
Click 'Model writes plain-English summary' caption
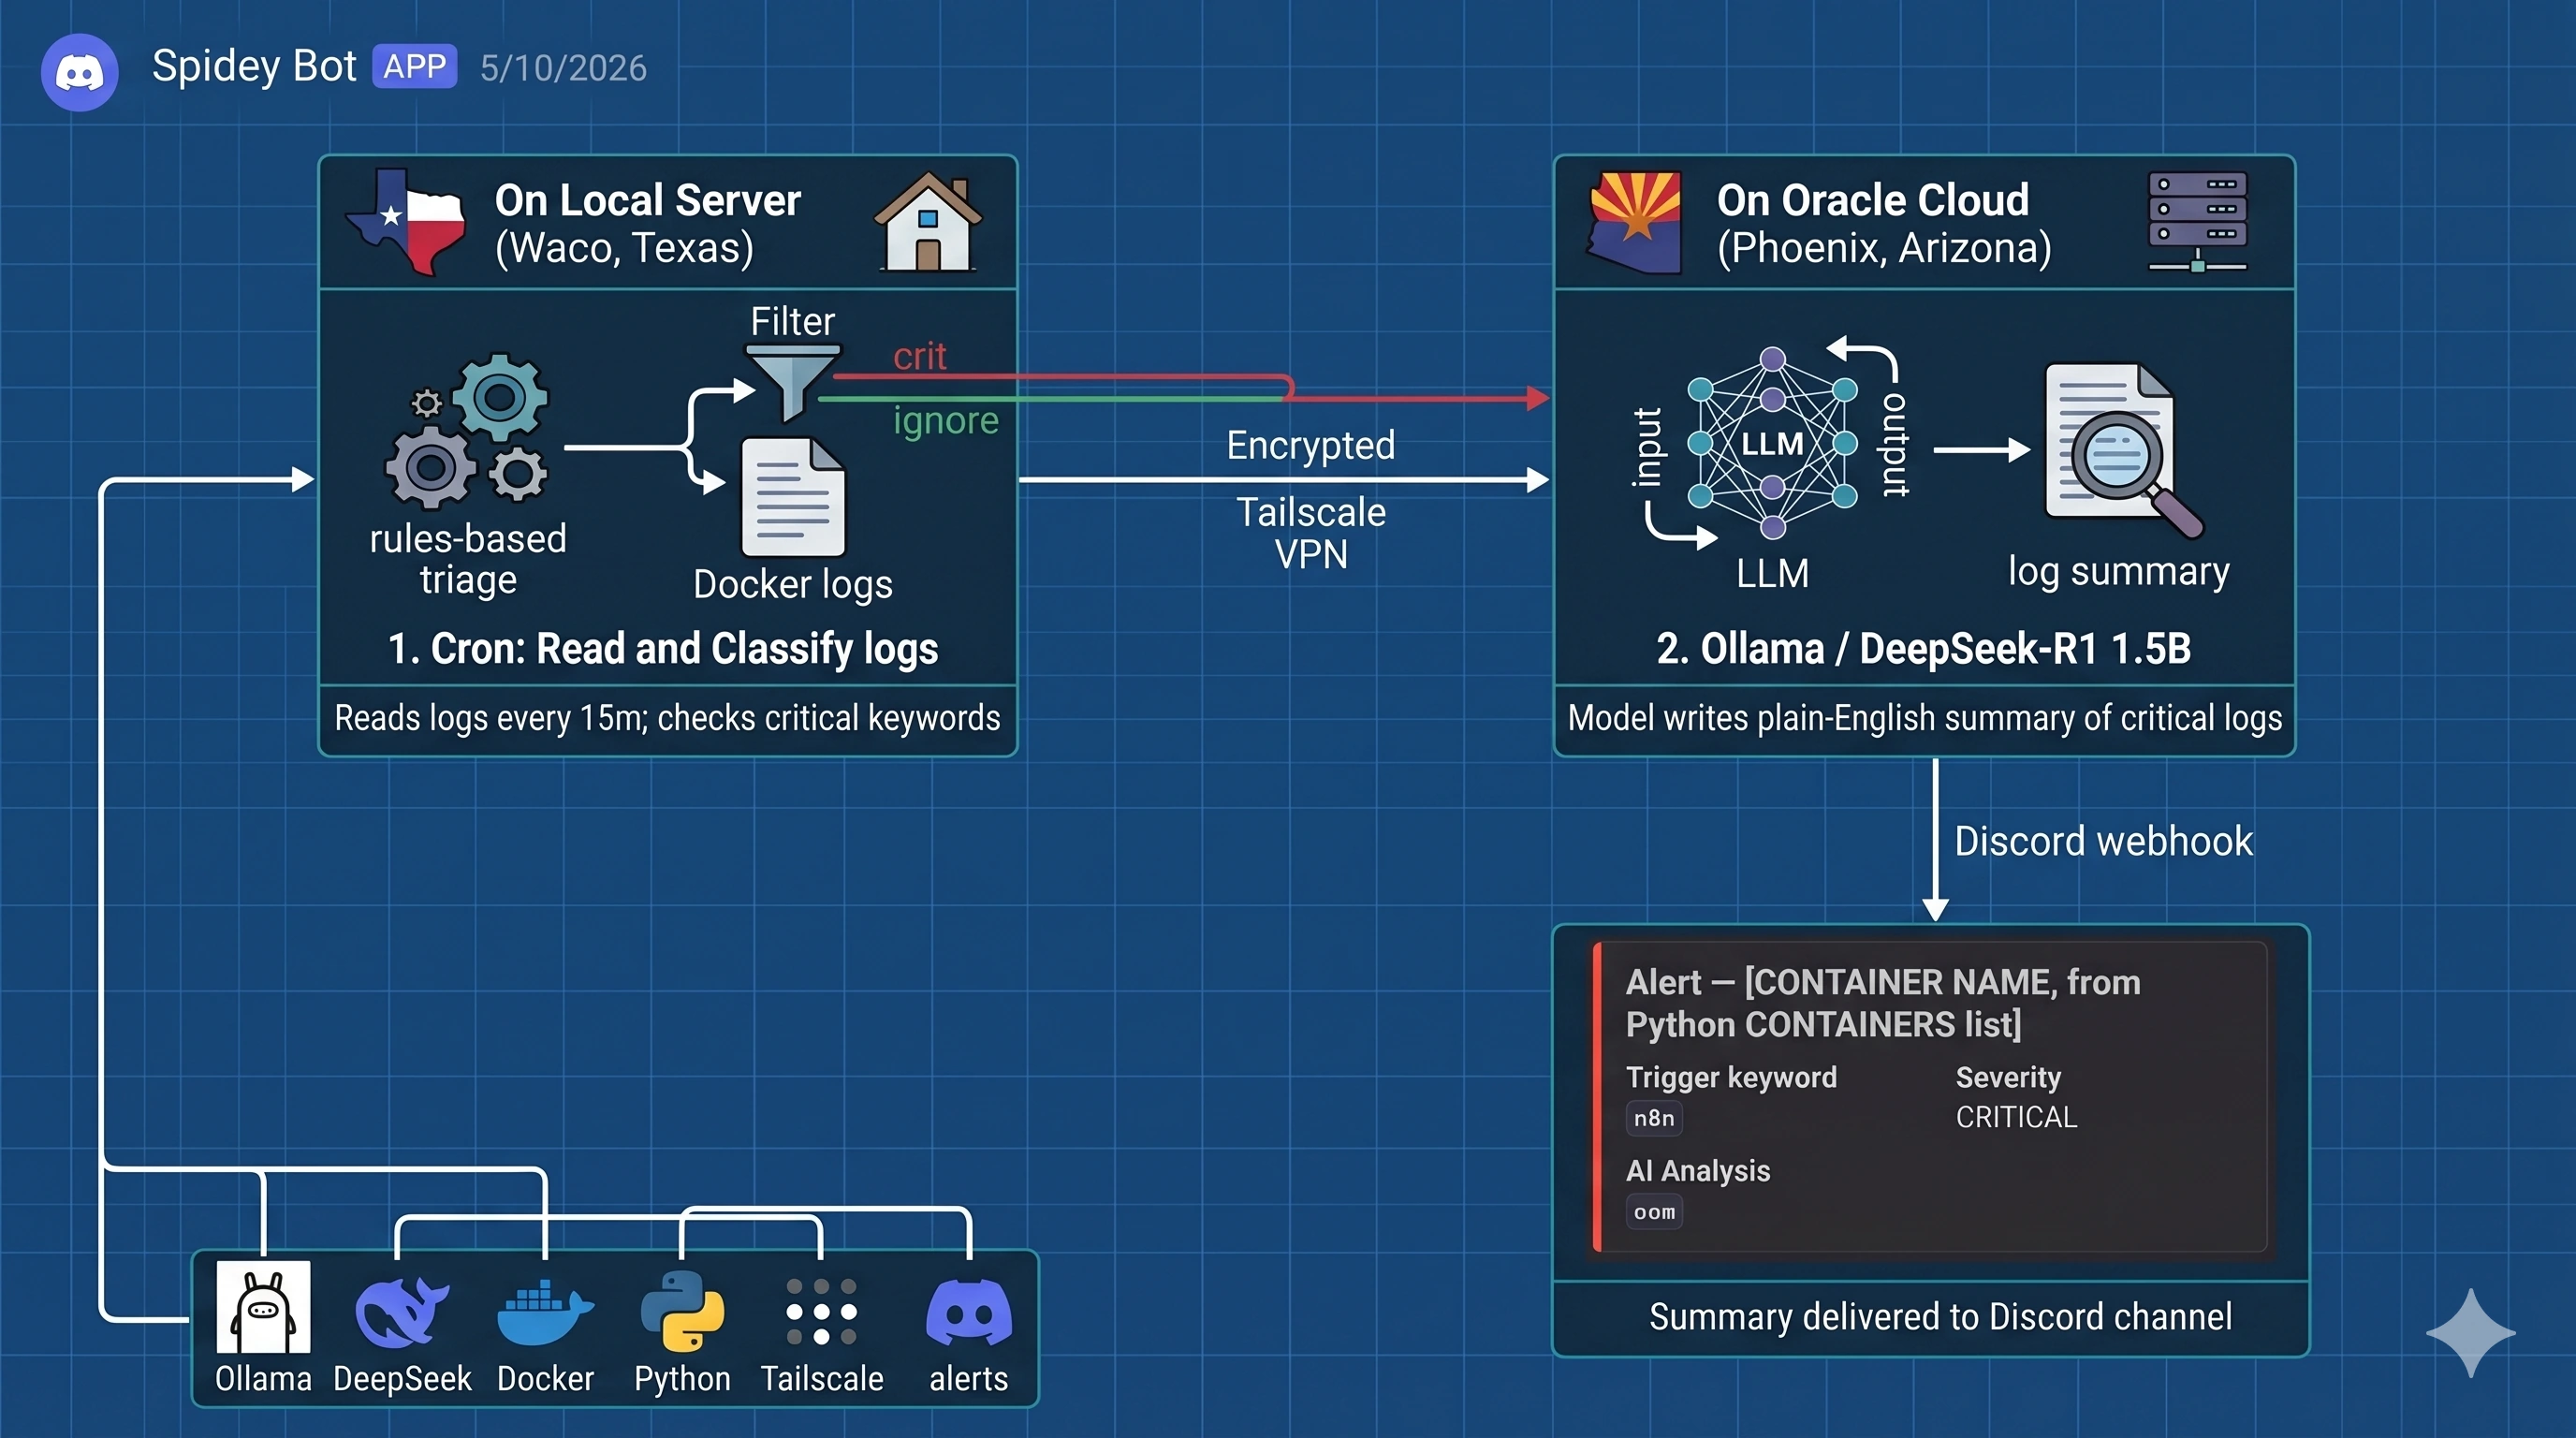tap(1925, 718)
